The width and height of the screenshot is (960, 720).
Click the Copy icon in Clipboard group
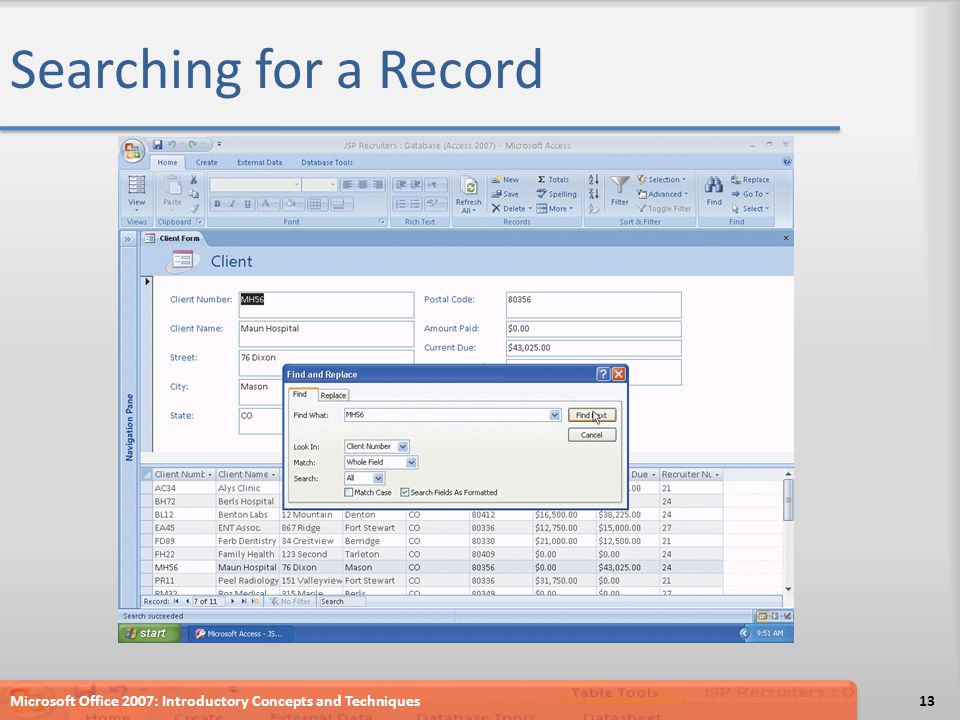(x=193, y=194)
